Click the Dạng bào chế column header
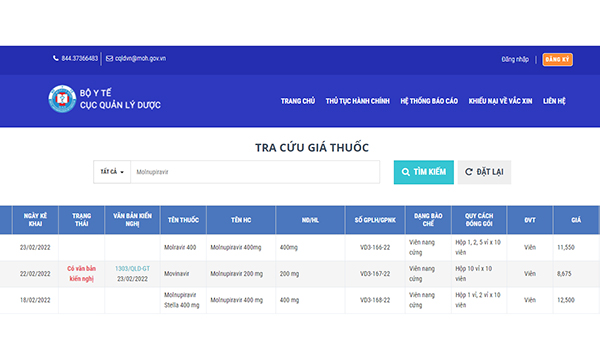The image size is (600, 360). [x=428, y=220]
